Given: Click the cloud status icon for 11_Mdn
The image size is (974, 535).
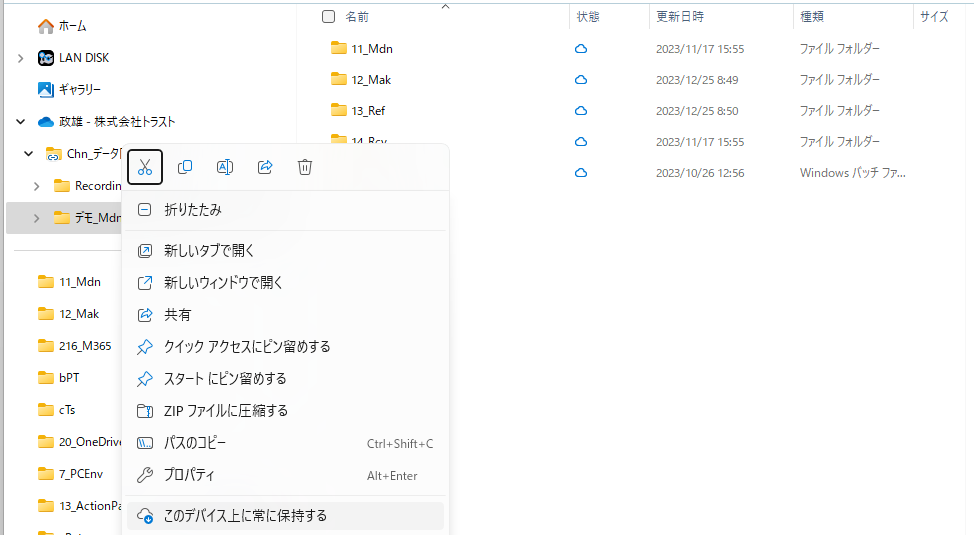Looking at the screenshot, I should pyautogui.click(x=581, y=49).
